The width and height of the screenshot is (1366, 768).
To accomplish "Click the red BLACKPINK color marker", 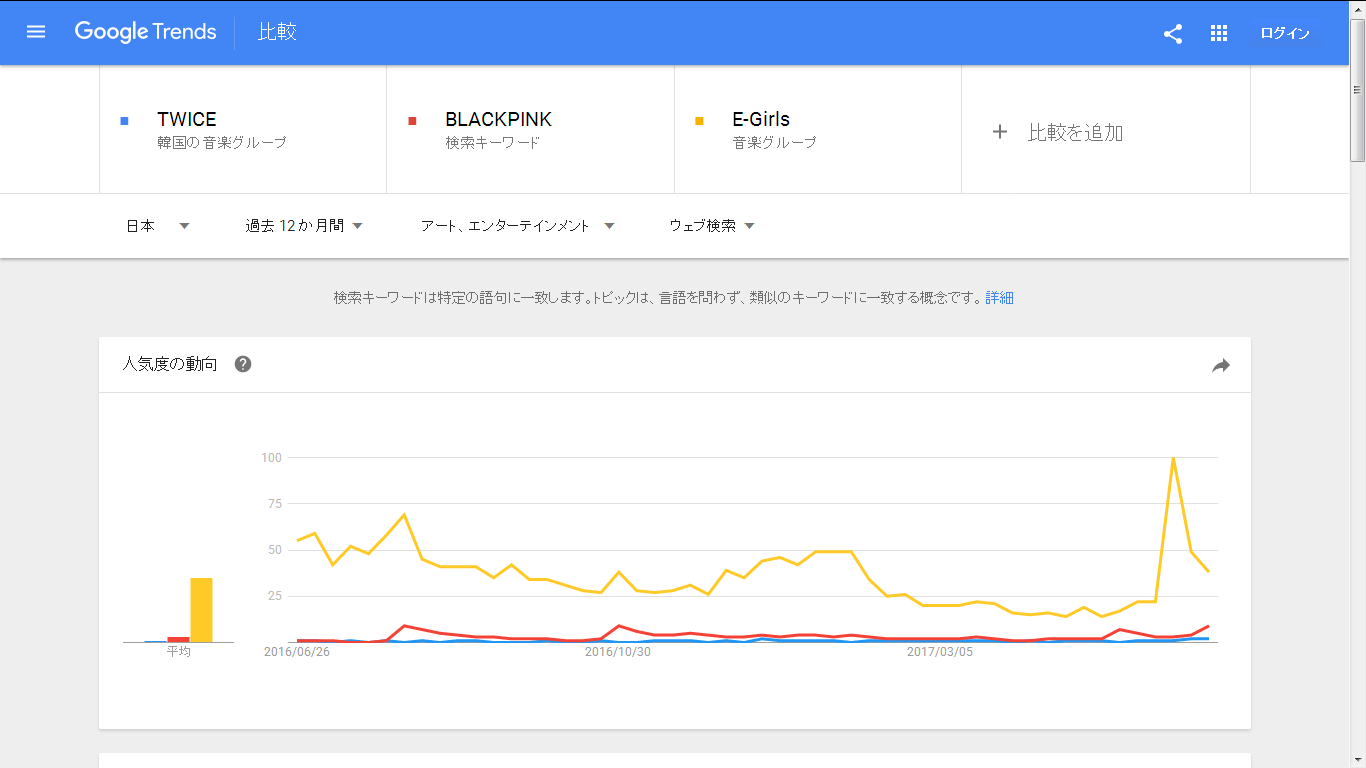I will tap(412, 121).
